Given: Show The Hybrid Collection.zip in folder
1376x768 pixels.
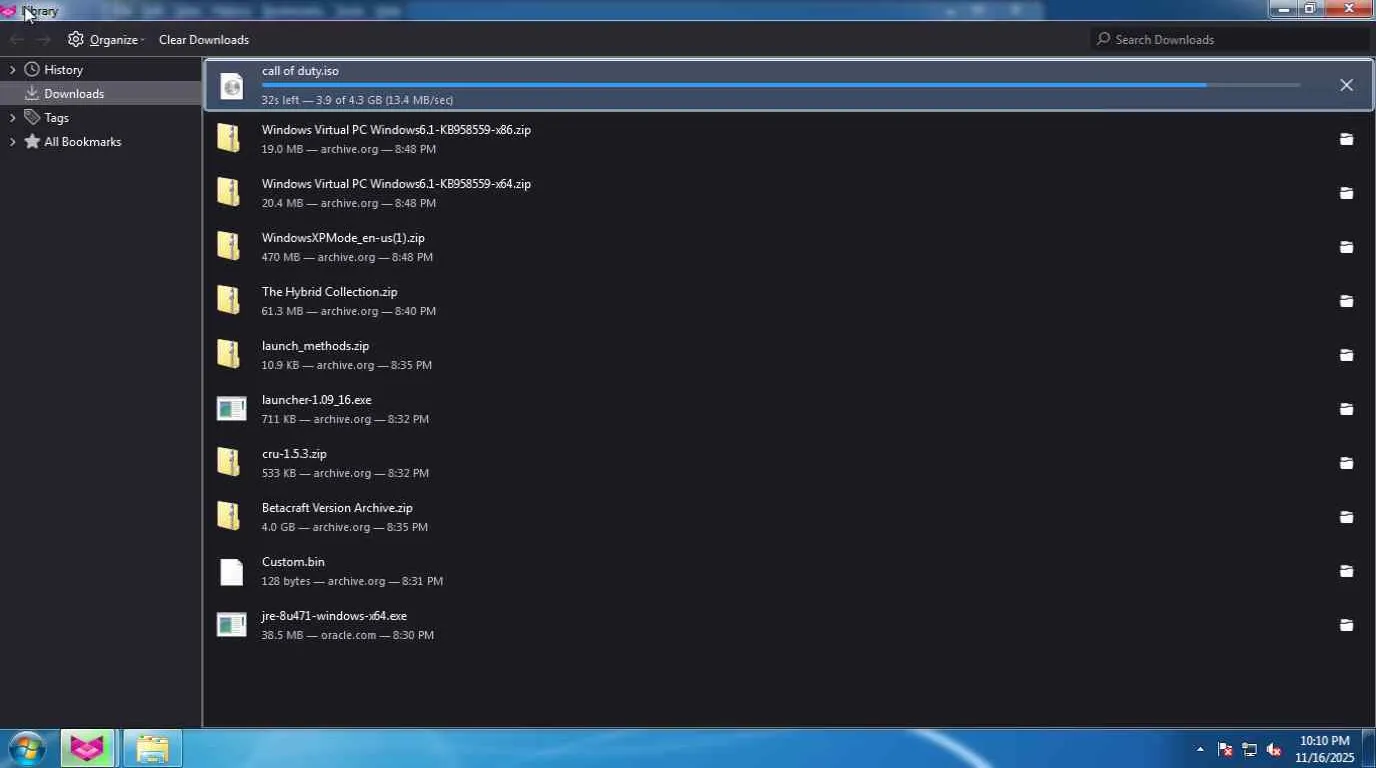Looking at the screenshot, I should pyautogui.click(x=1346, y=301).
